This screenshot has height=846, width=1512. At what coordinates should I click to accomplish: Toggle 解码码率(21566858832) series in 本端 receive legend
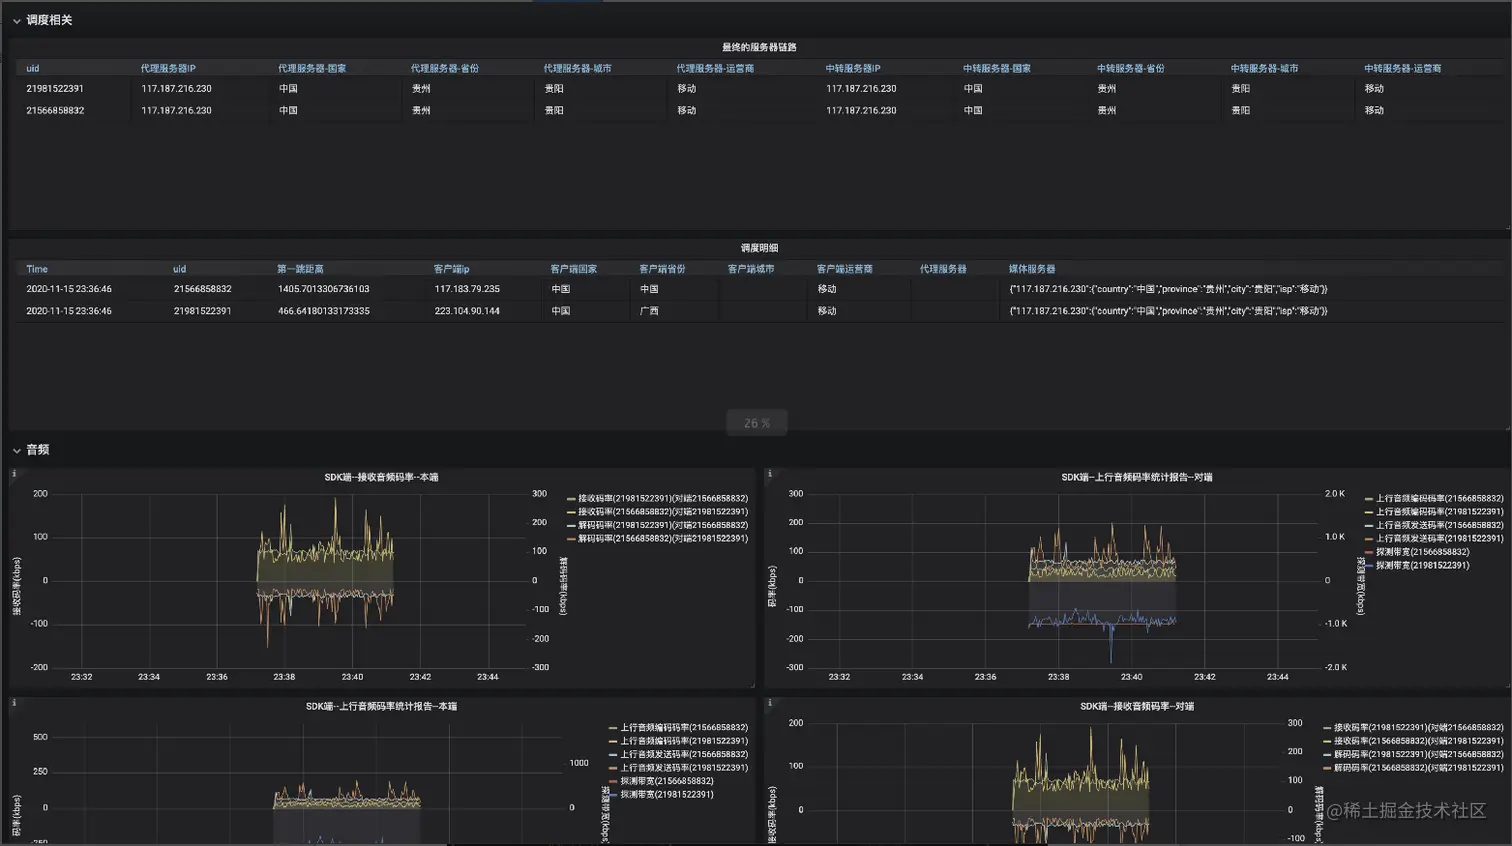click(x=663, y=538)
